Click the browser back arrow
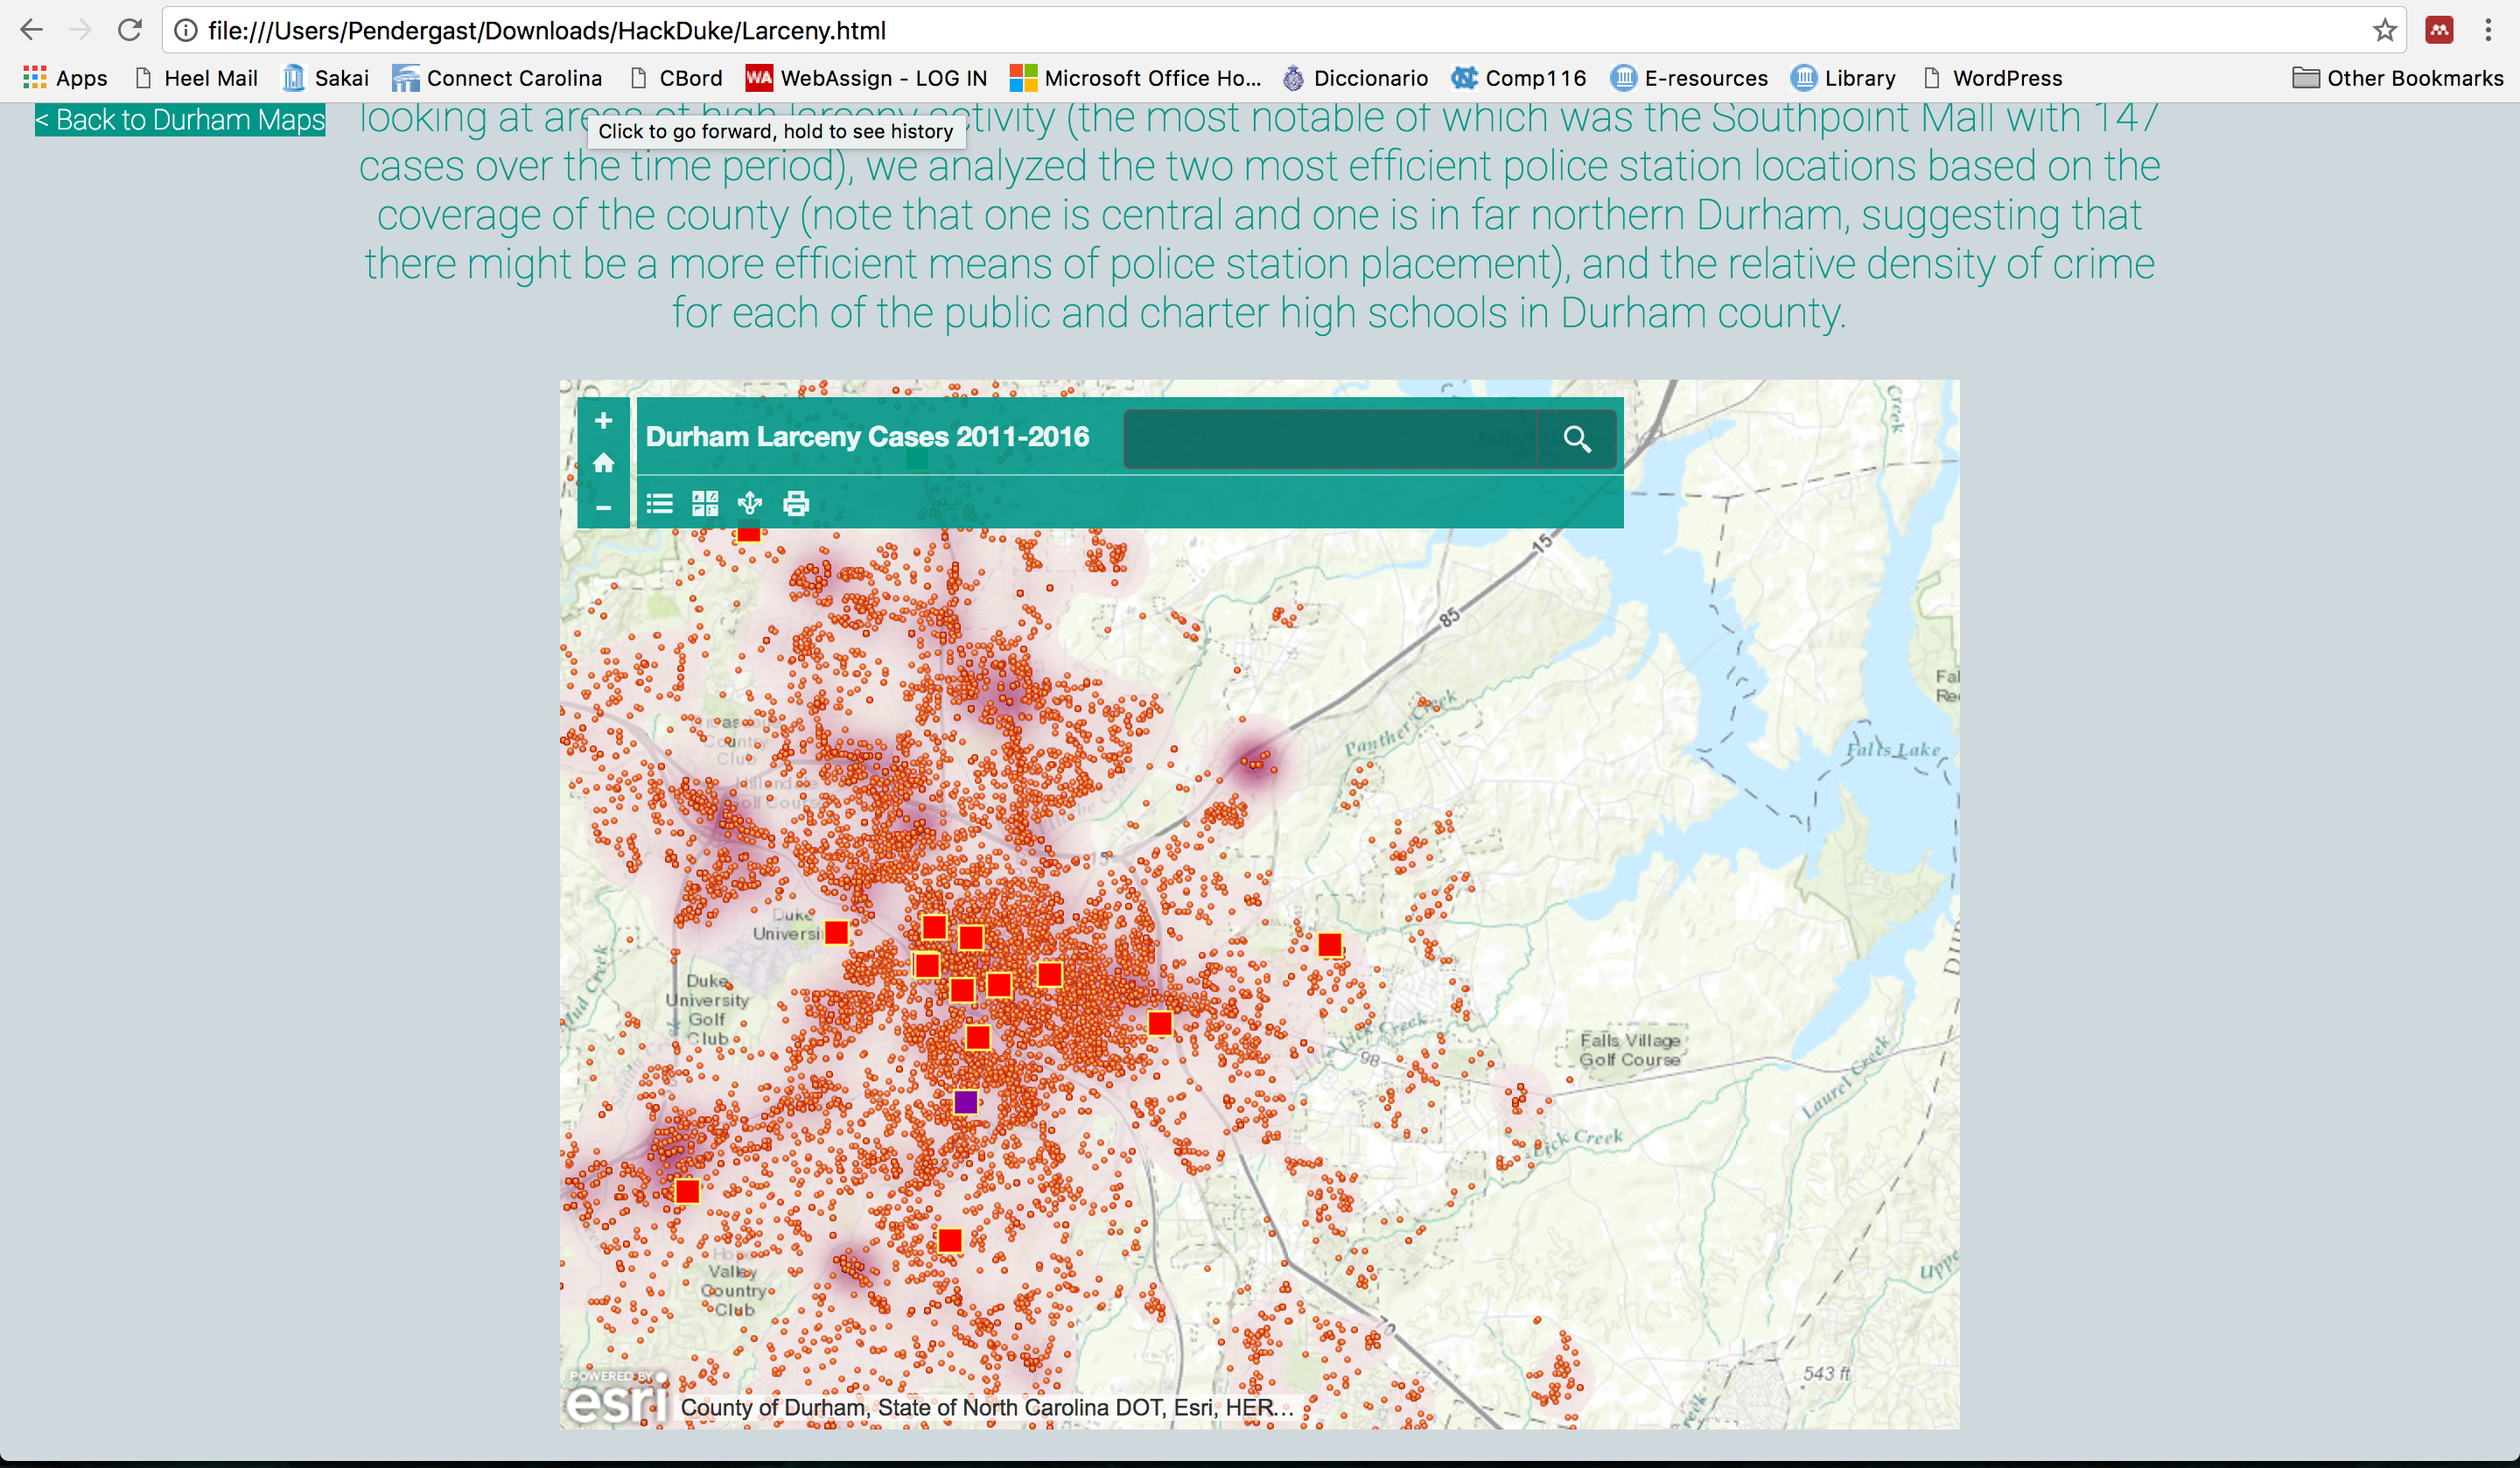The width and height of the screenshot is (2520, 1468). pos(31,30)
